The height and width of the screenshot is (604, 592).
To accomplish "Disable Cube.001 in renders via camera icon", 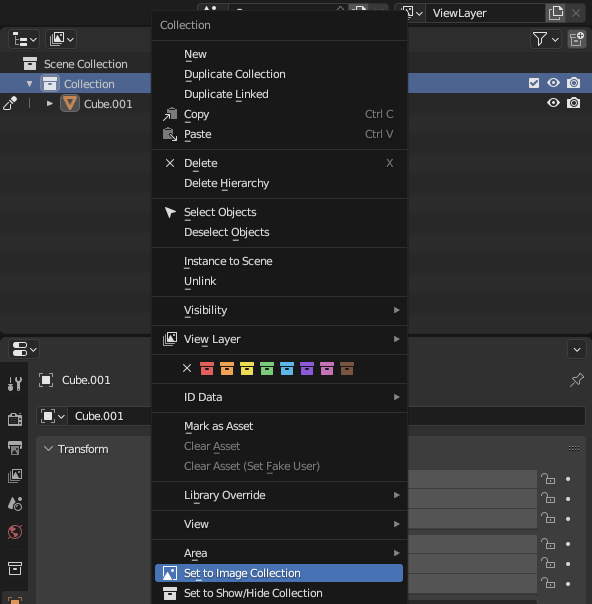I will pos(574,103).
